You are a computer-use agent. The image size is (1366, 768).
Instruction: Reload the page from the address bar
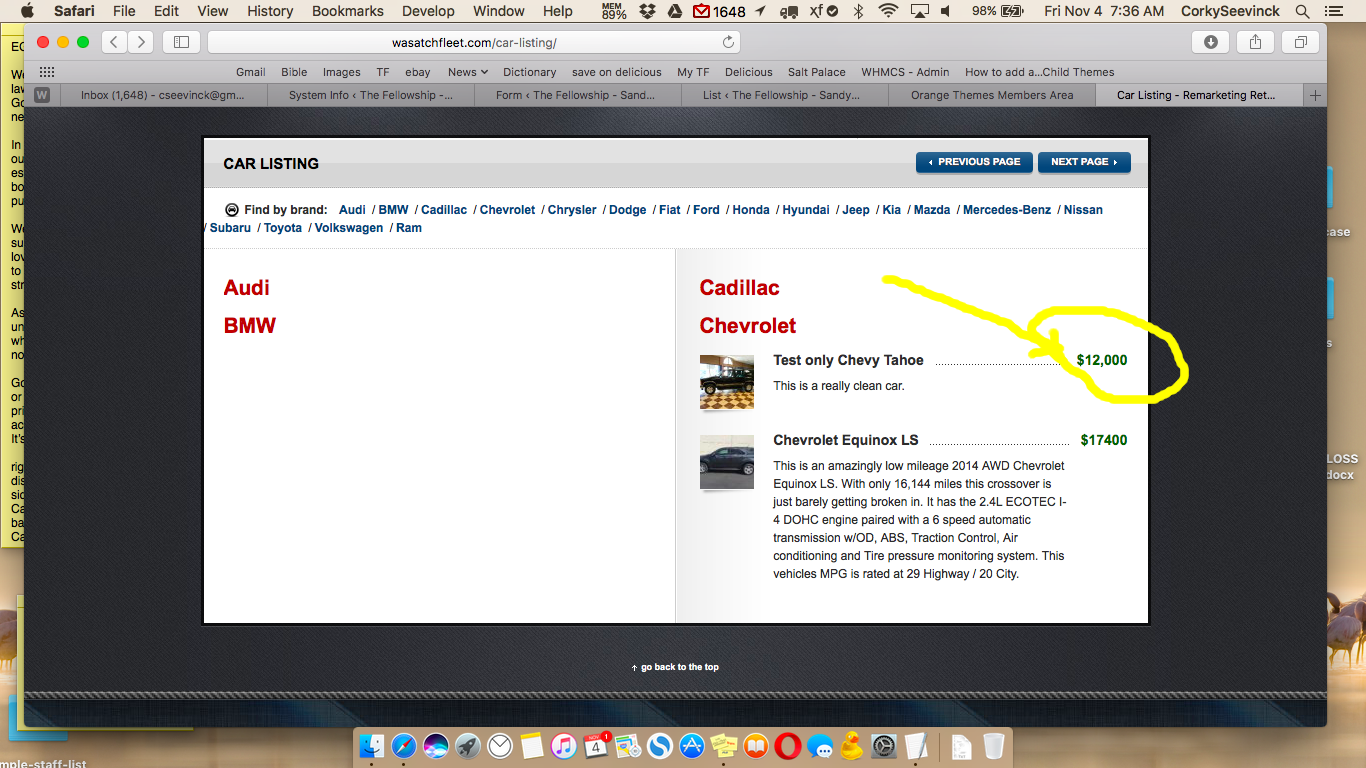click(728, 42)
